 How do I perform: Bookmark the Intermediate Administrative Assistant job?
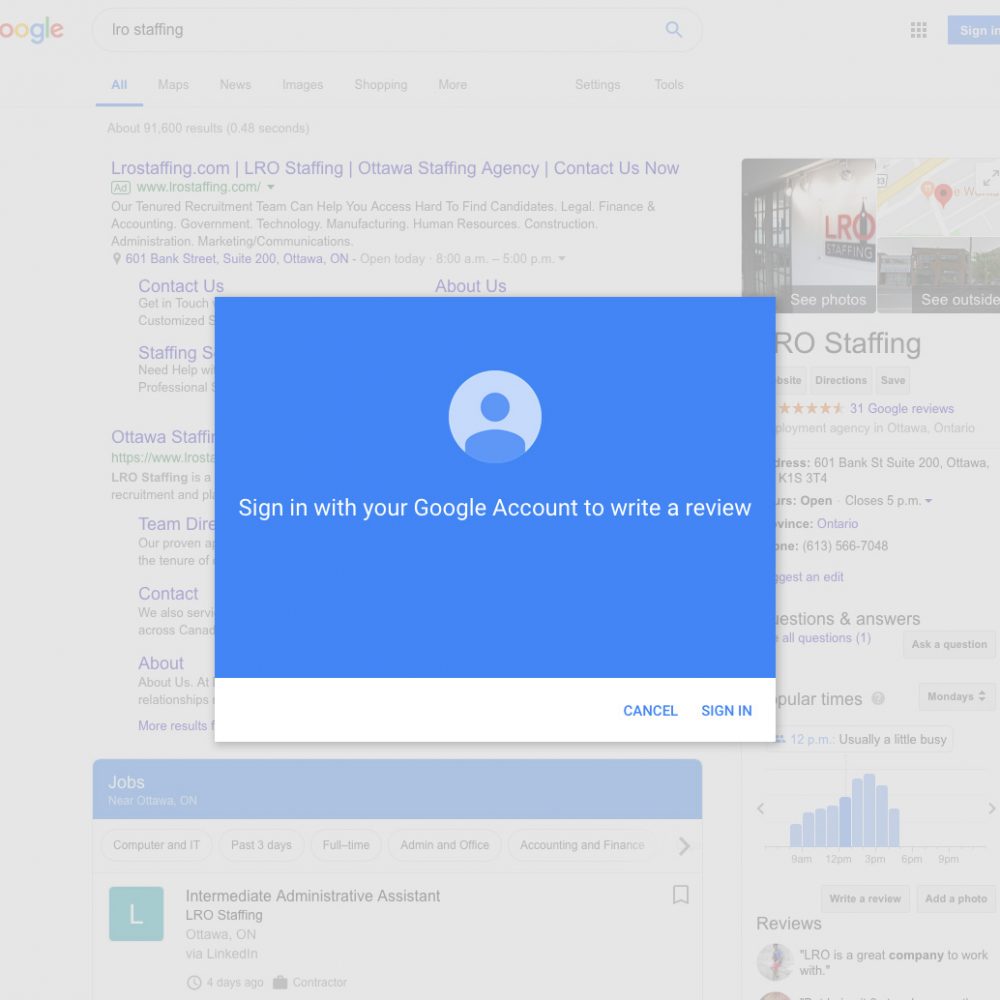point(680,895)
